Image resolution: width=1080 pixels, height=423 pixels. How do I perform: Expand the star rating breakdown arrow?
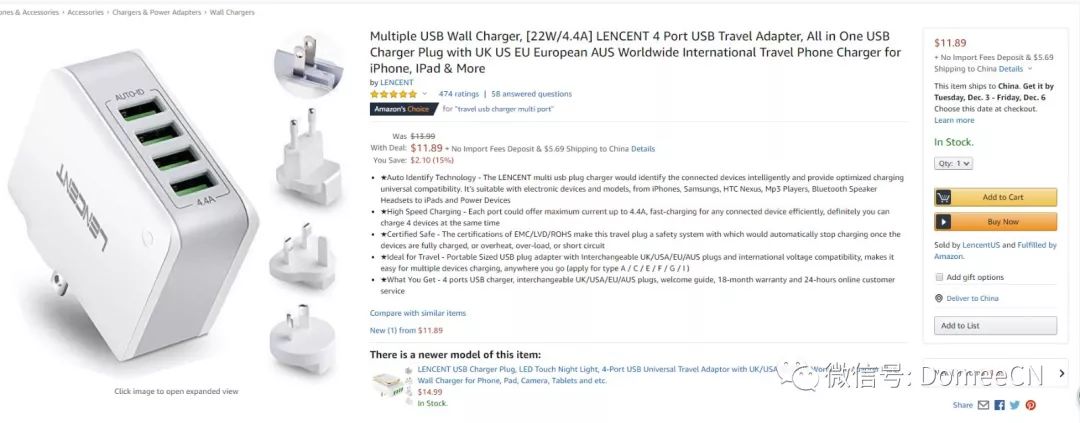pyautogui.click(x=424, y=94)
